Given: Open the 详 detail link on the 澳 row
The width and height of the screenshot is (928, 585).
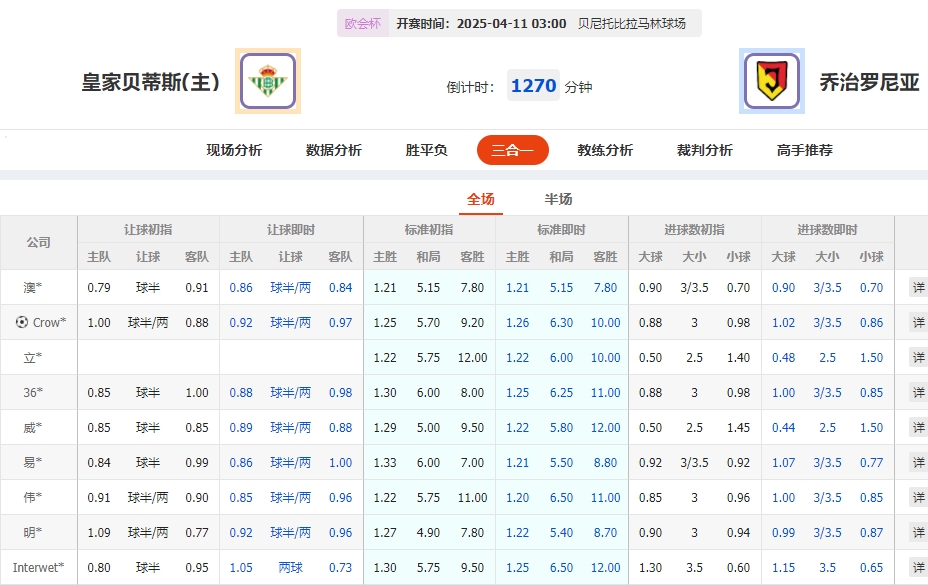Looking at the screenshot, I should [x=921, y=288].
